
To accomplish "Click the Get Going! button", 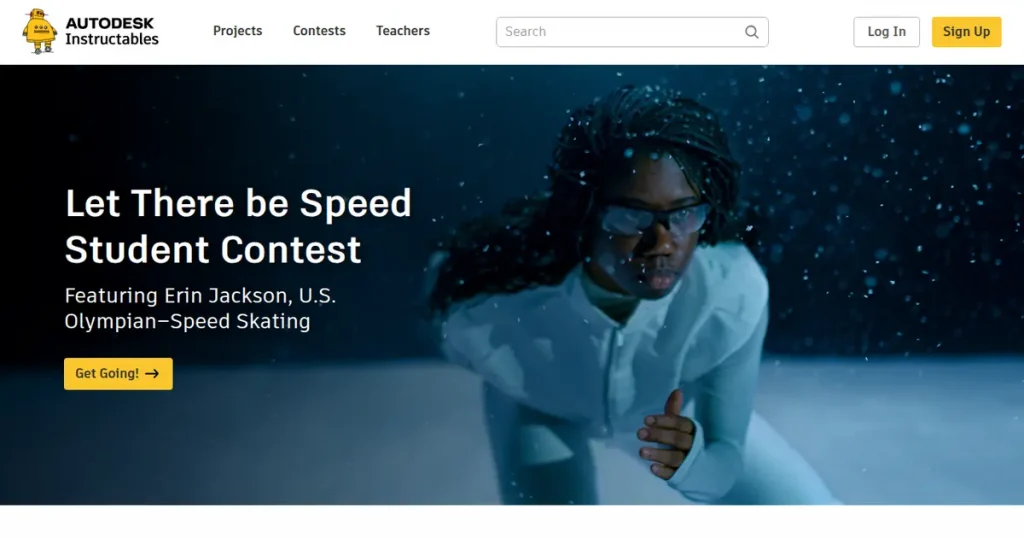I will coord(118,373).
